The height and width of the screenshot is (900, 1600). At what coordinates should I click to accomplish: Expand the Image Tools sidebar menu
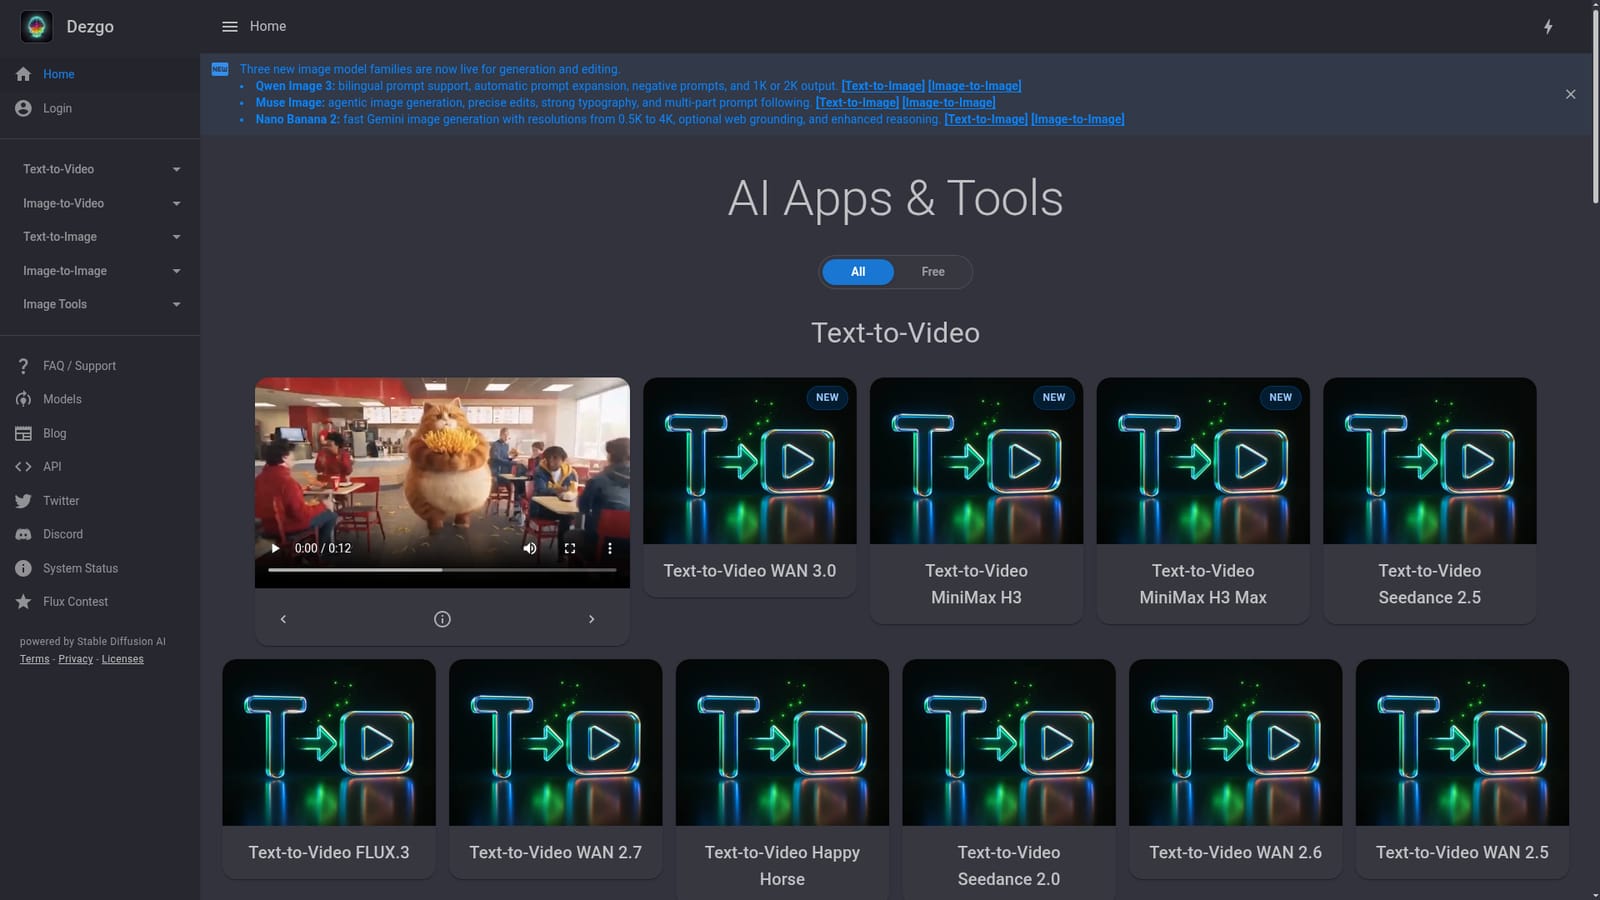tap(100, 304)
